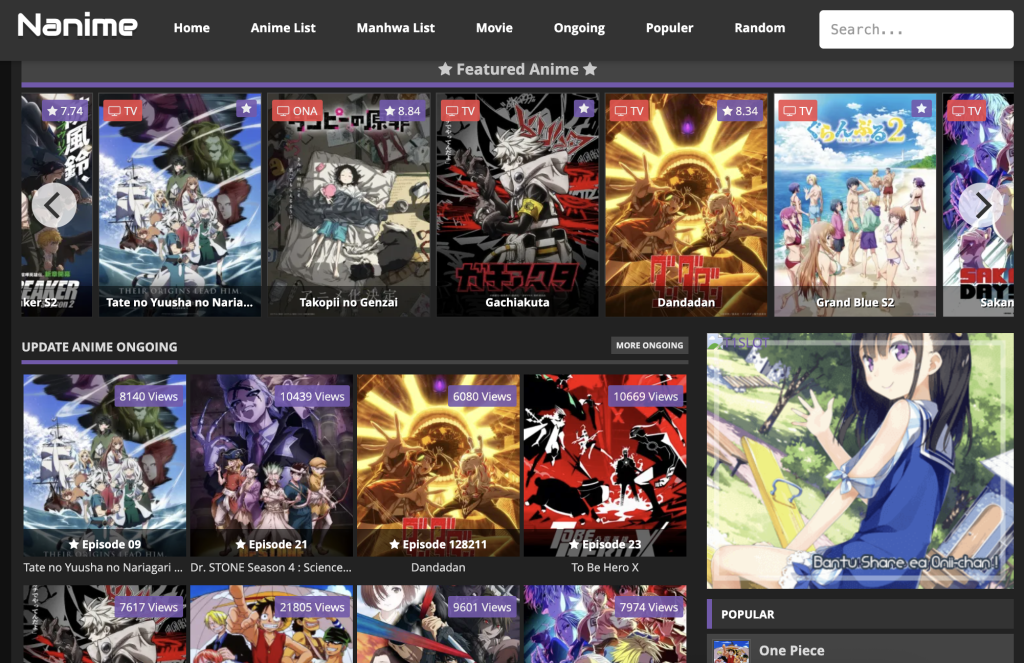Open the Manhwa List page
This screenshot has width=1024, height=663.
pos(395,28)
